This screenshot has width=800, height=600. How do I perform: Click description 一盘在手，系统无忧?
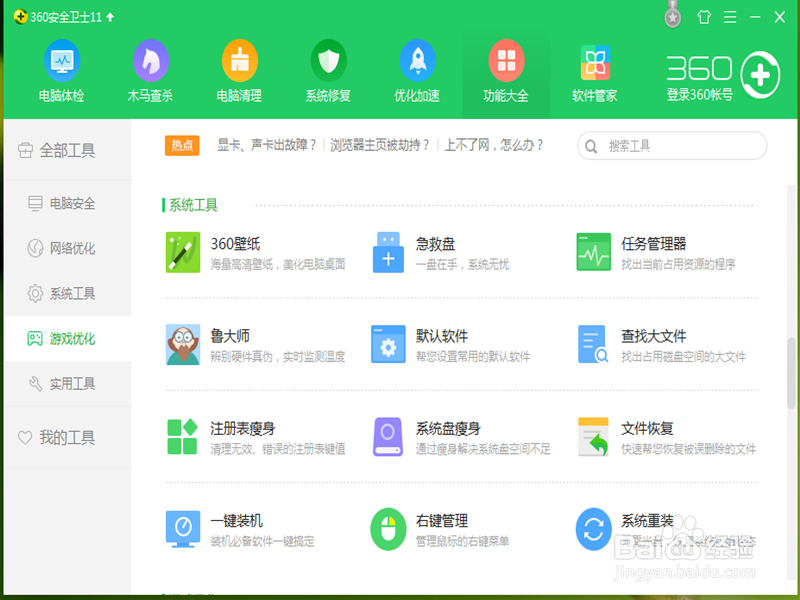tap(462, 264)
